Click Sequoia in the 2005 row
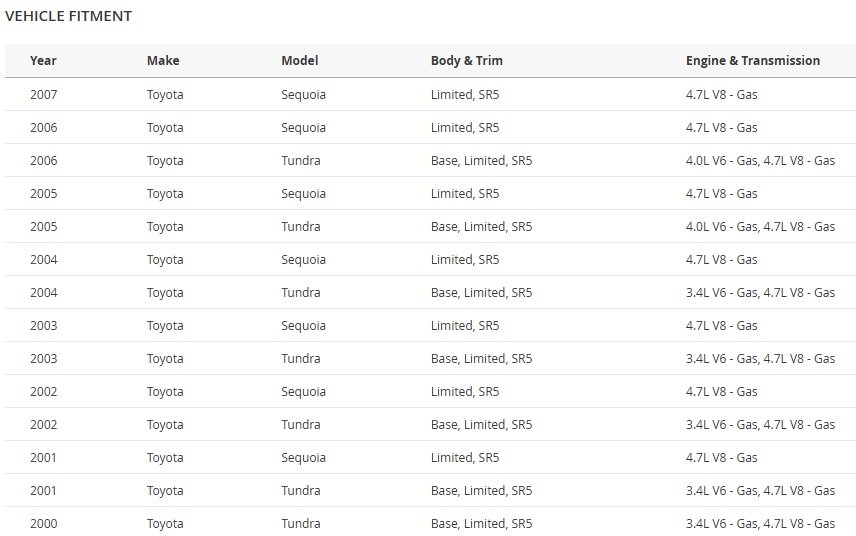This screenshot has width=856, height=536. point(304,194)
